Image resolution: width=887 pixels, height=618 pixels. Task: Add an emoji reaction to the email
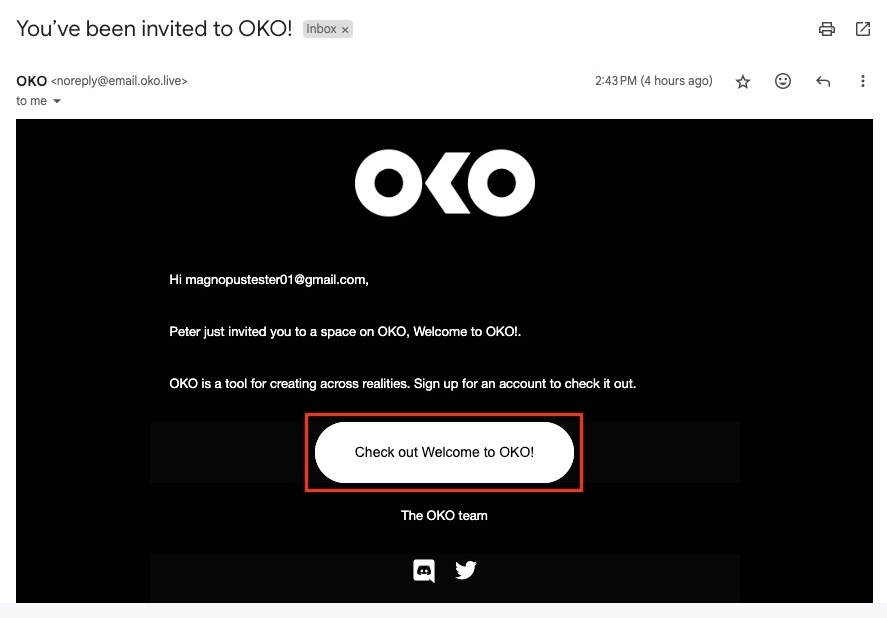tap(783, 81)
